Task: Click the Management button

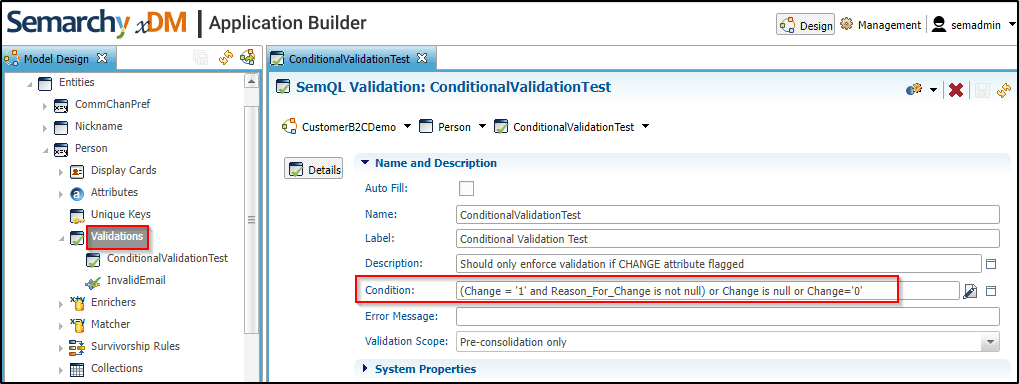Action: [x=881, y=25]
